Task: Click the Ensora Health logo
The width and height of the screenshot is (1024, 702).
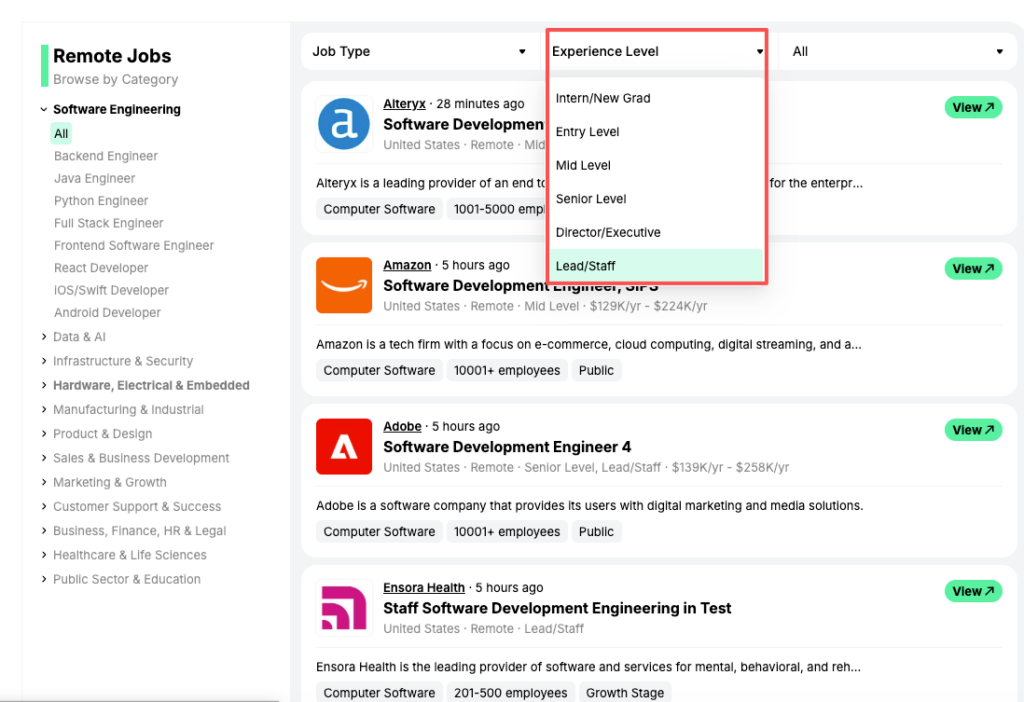Action: (x=343, y=608)
